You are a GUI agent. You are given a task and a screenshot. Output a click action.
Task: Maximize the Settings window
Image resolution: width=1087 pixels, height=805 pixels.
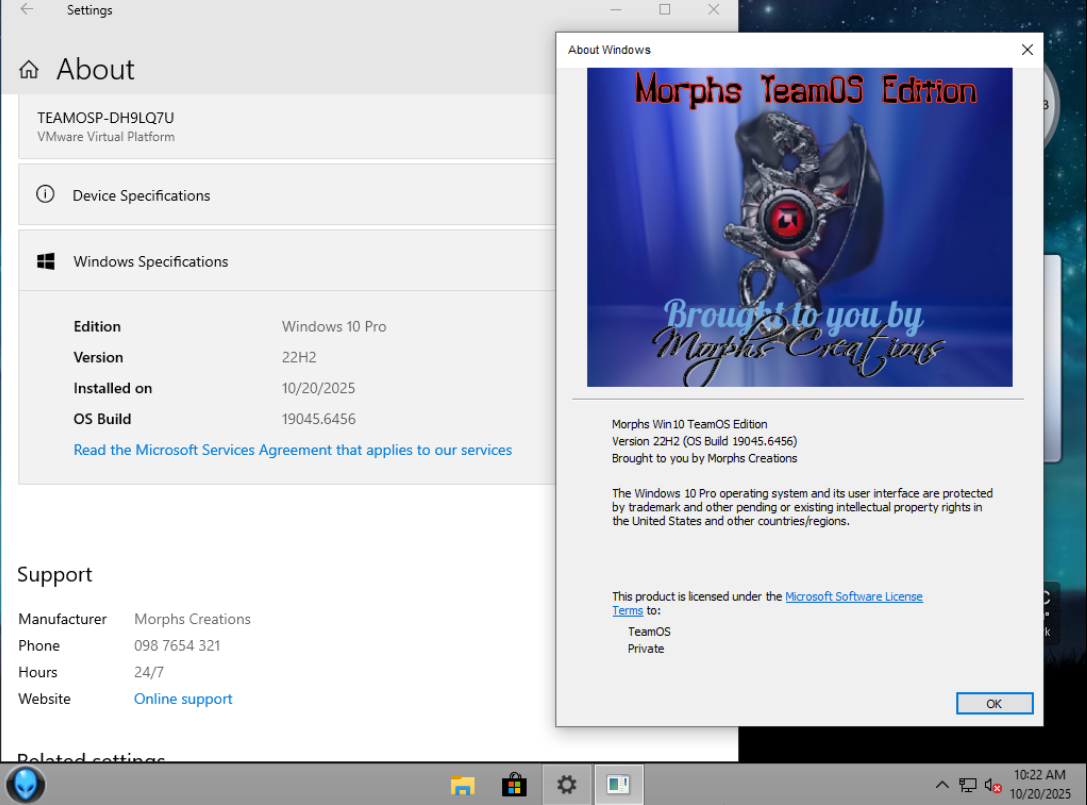[664, 10]
